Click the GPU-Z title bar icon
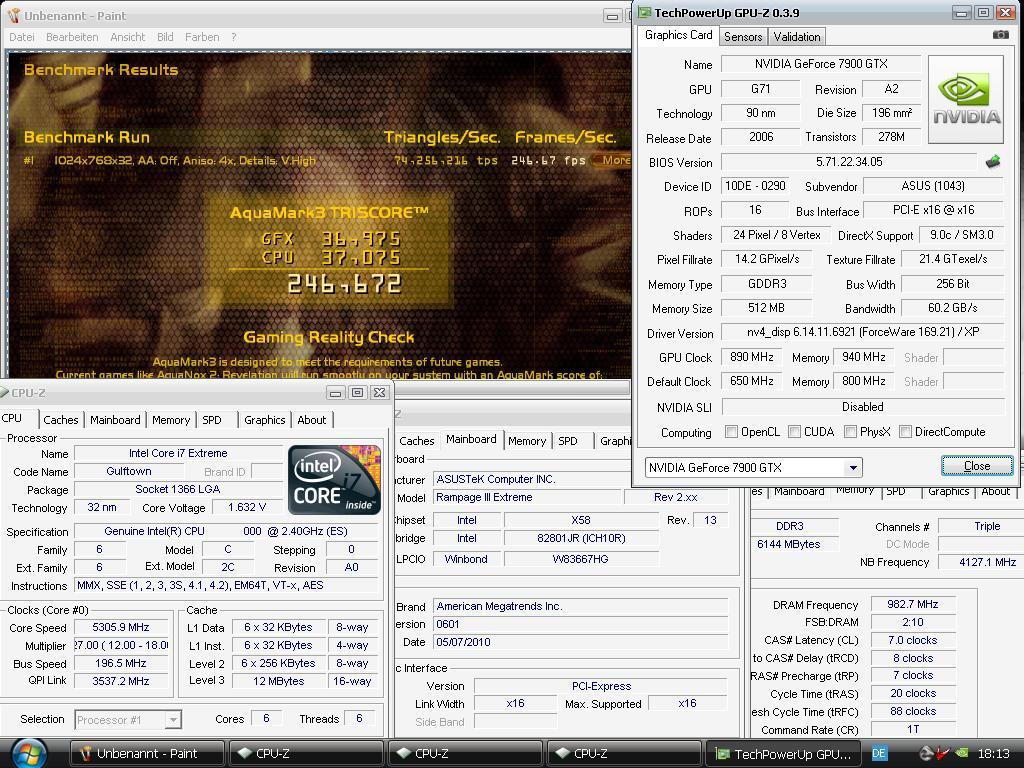The height and width of the screenshot is (768, 1024). (x=645, y=12)
